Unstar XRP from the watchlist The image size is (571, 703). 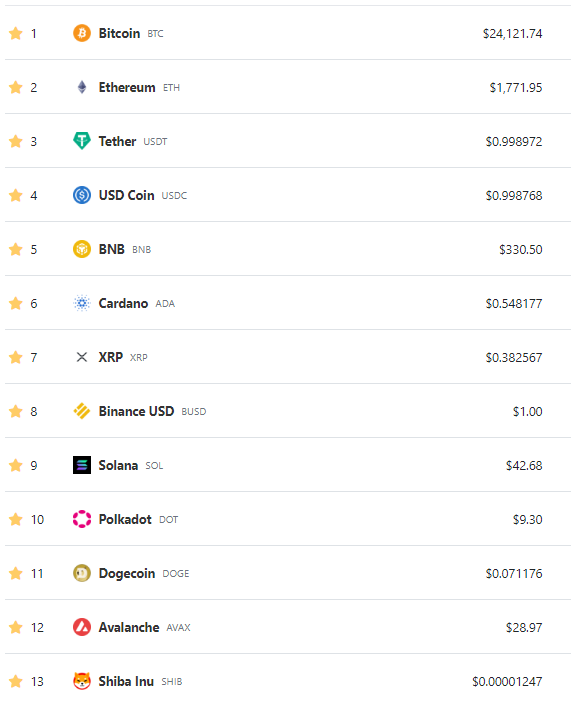pos(16,357)
